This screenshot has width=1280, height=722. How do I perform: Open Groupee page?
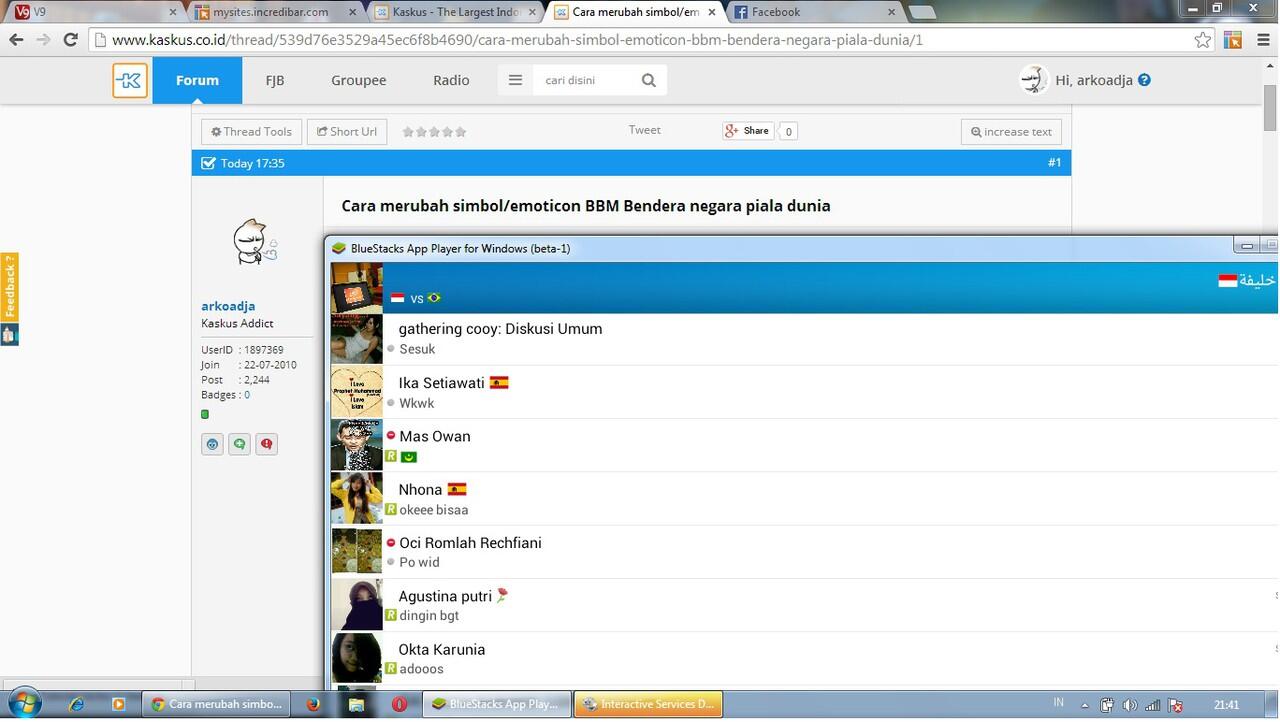click(x=359, y=80)
